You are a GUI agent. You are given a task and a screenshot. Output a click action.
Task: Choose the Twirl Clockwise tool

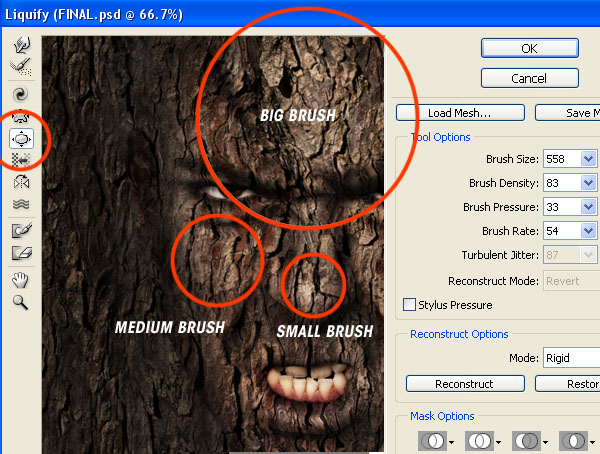click(x=19, y=95)
